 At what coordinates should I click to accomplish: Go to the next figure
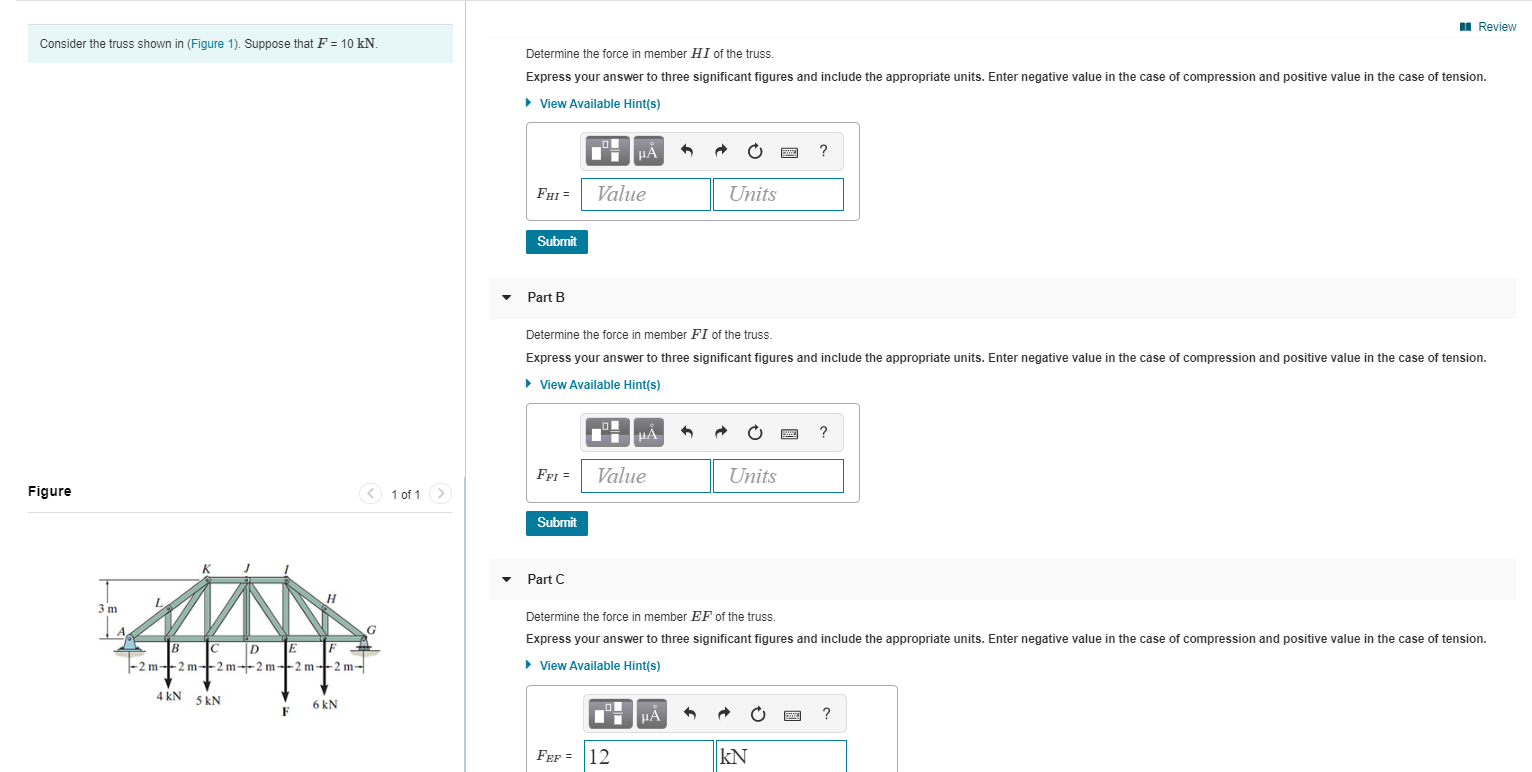[441, 493]
